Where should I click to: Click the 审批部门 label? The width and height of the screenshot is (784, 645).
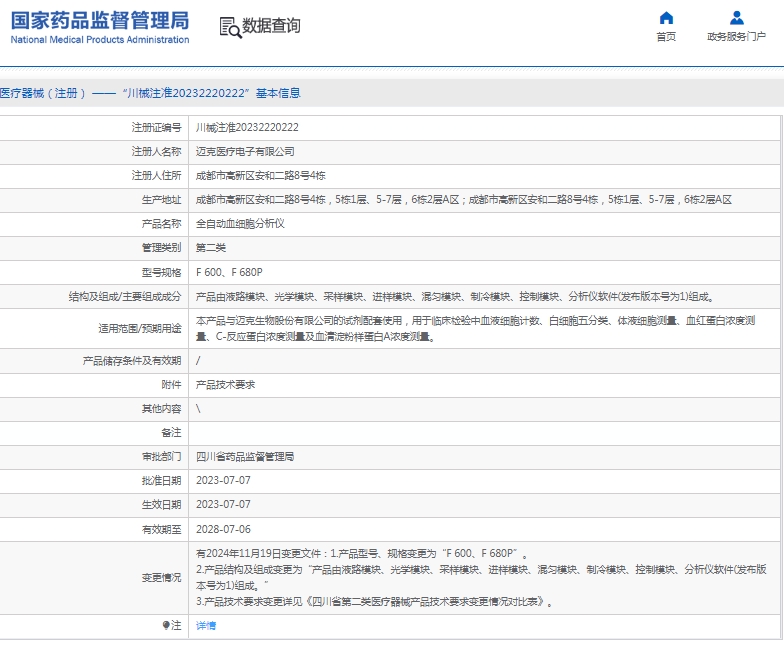(x=162, y=456)
